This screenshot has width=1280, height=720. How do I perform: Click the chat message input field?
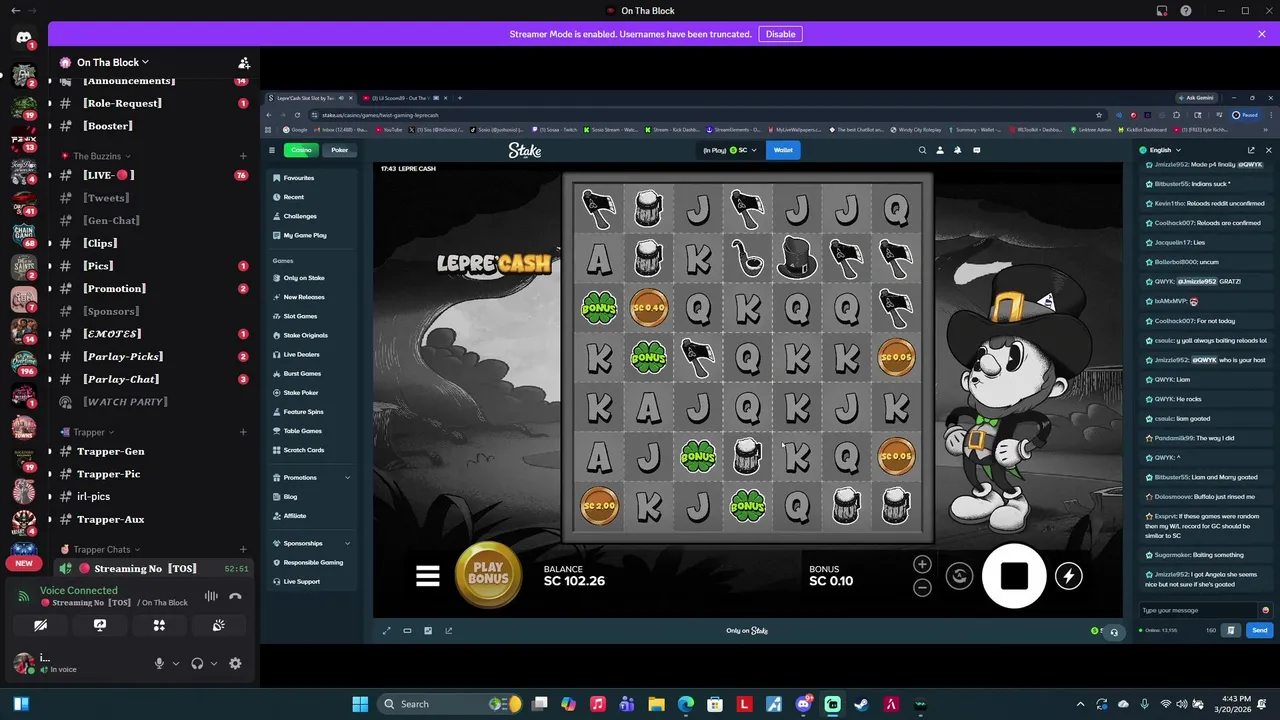pos(1198,610)
